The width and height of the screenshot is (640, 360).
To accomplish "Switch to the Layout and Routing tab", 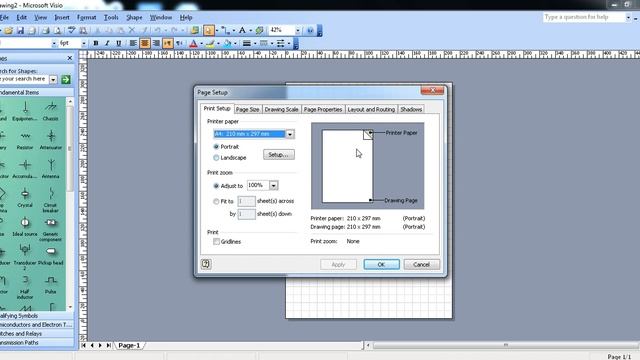I will pyautogui.click(x=371, y=109).
